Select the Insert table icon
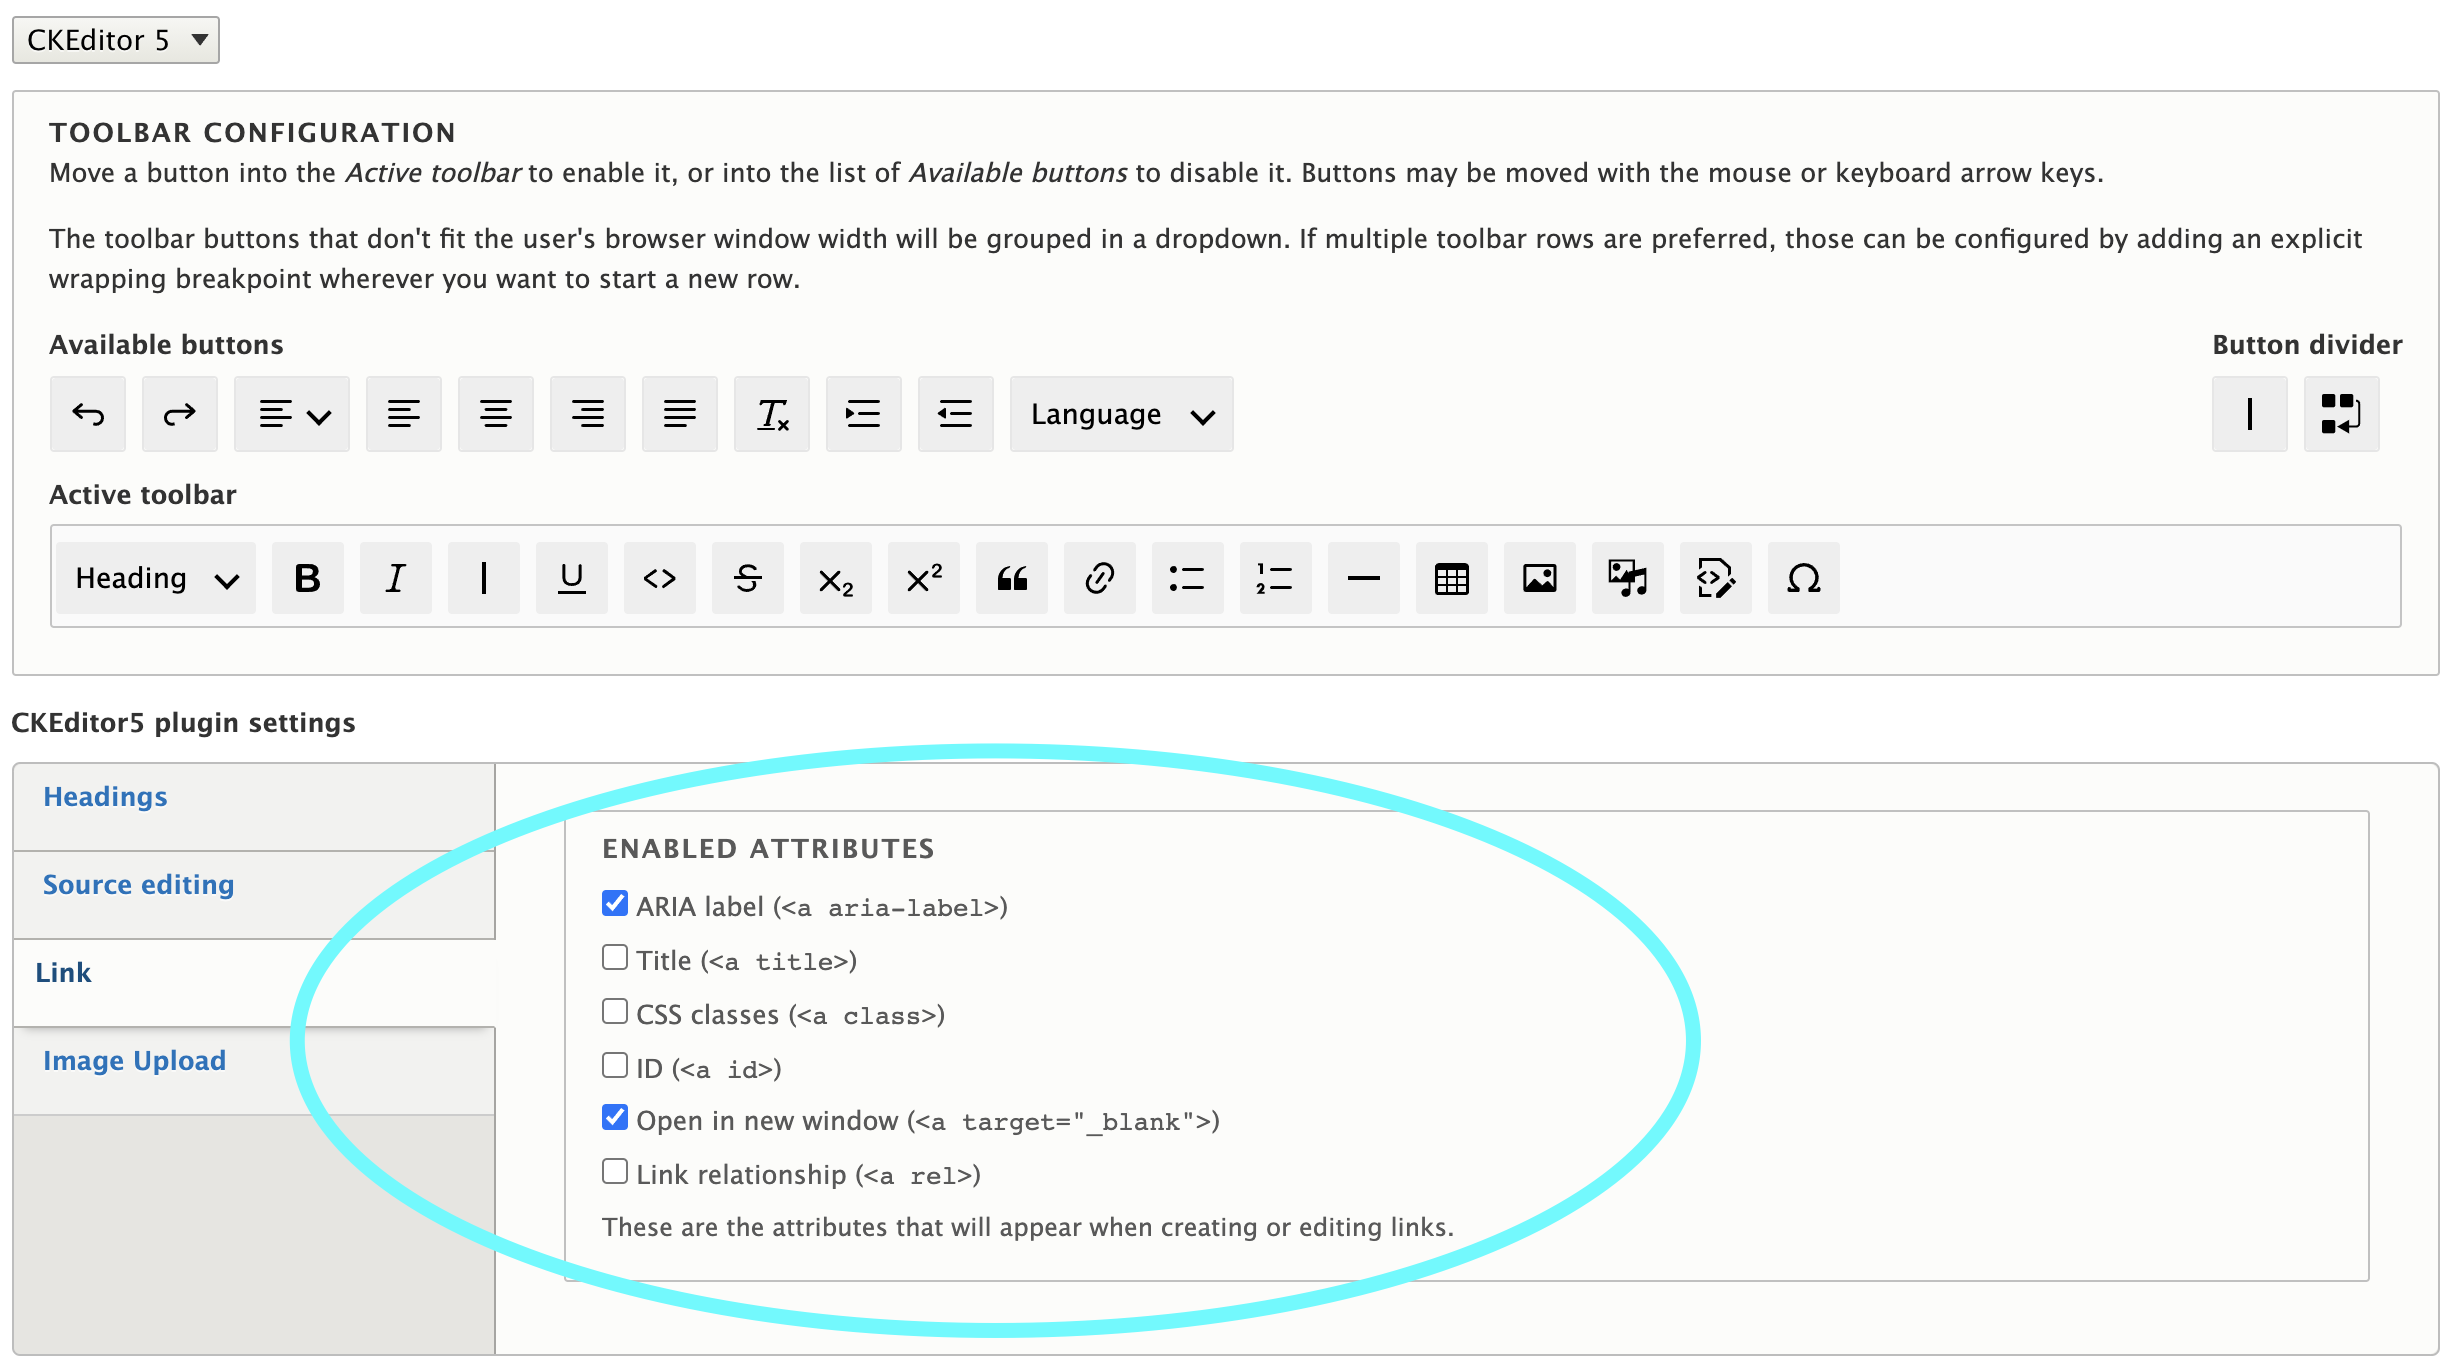The width and height of the screenshot is (2452, 1368). tap(1451, 578)
